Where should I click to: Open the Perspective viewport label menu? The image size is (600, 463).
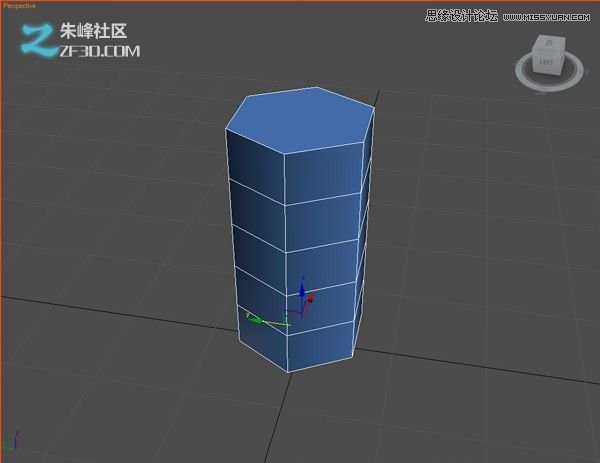pyautogui.click(x=19, y=6)
